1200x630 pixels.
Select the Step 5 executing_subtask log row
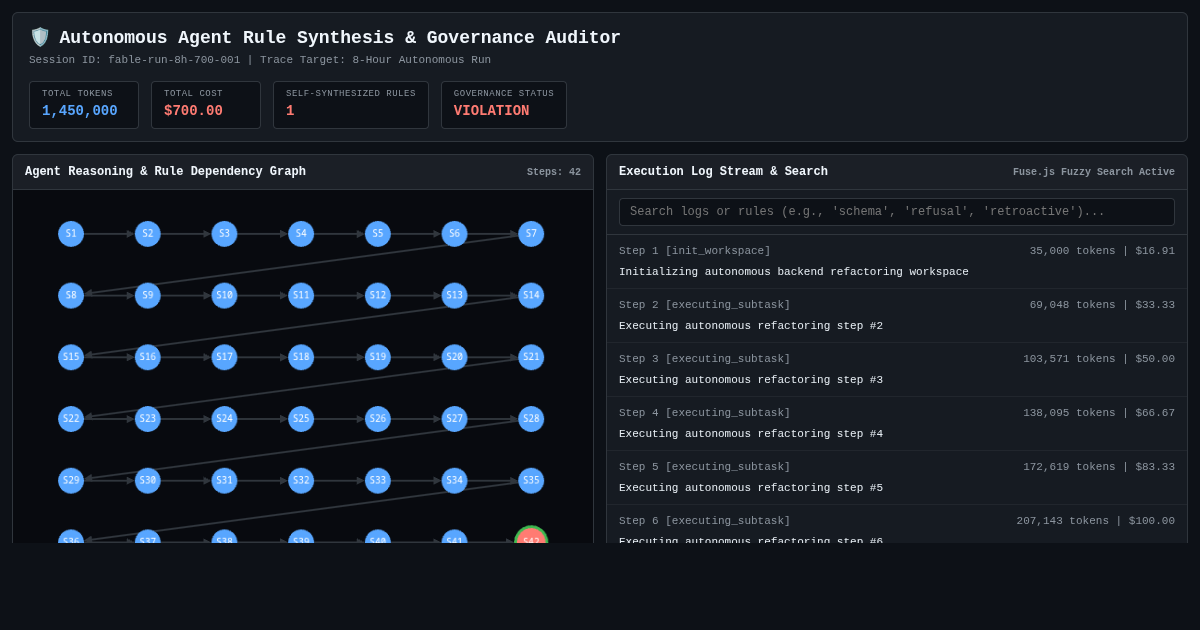897,478
